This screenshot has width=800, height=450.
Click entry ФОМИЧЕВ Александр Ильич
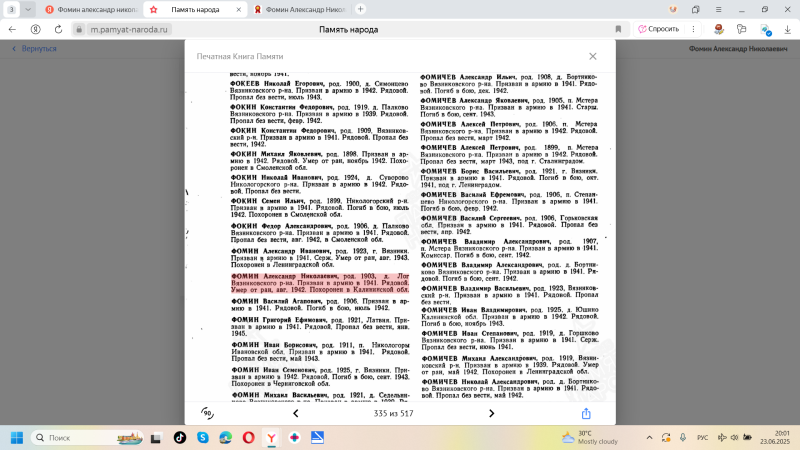(508, 84)
